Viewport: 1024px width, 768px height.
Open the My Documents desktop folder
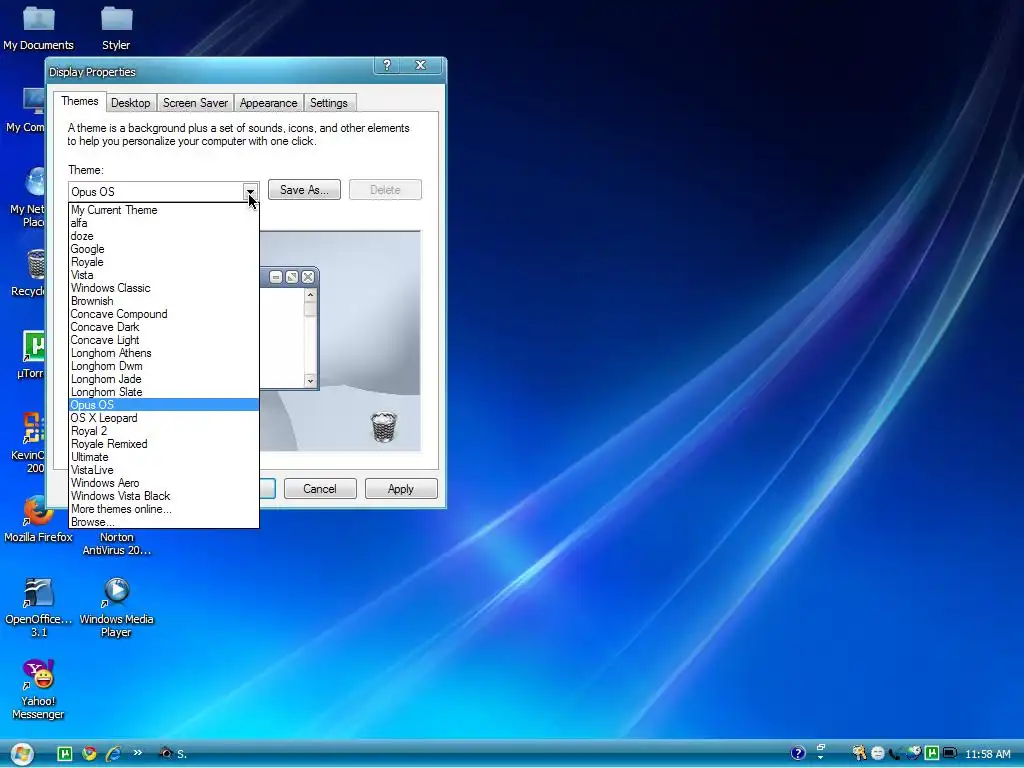pos(39,27)
